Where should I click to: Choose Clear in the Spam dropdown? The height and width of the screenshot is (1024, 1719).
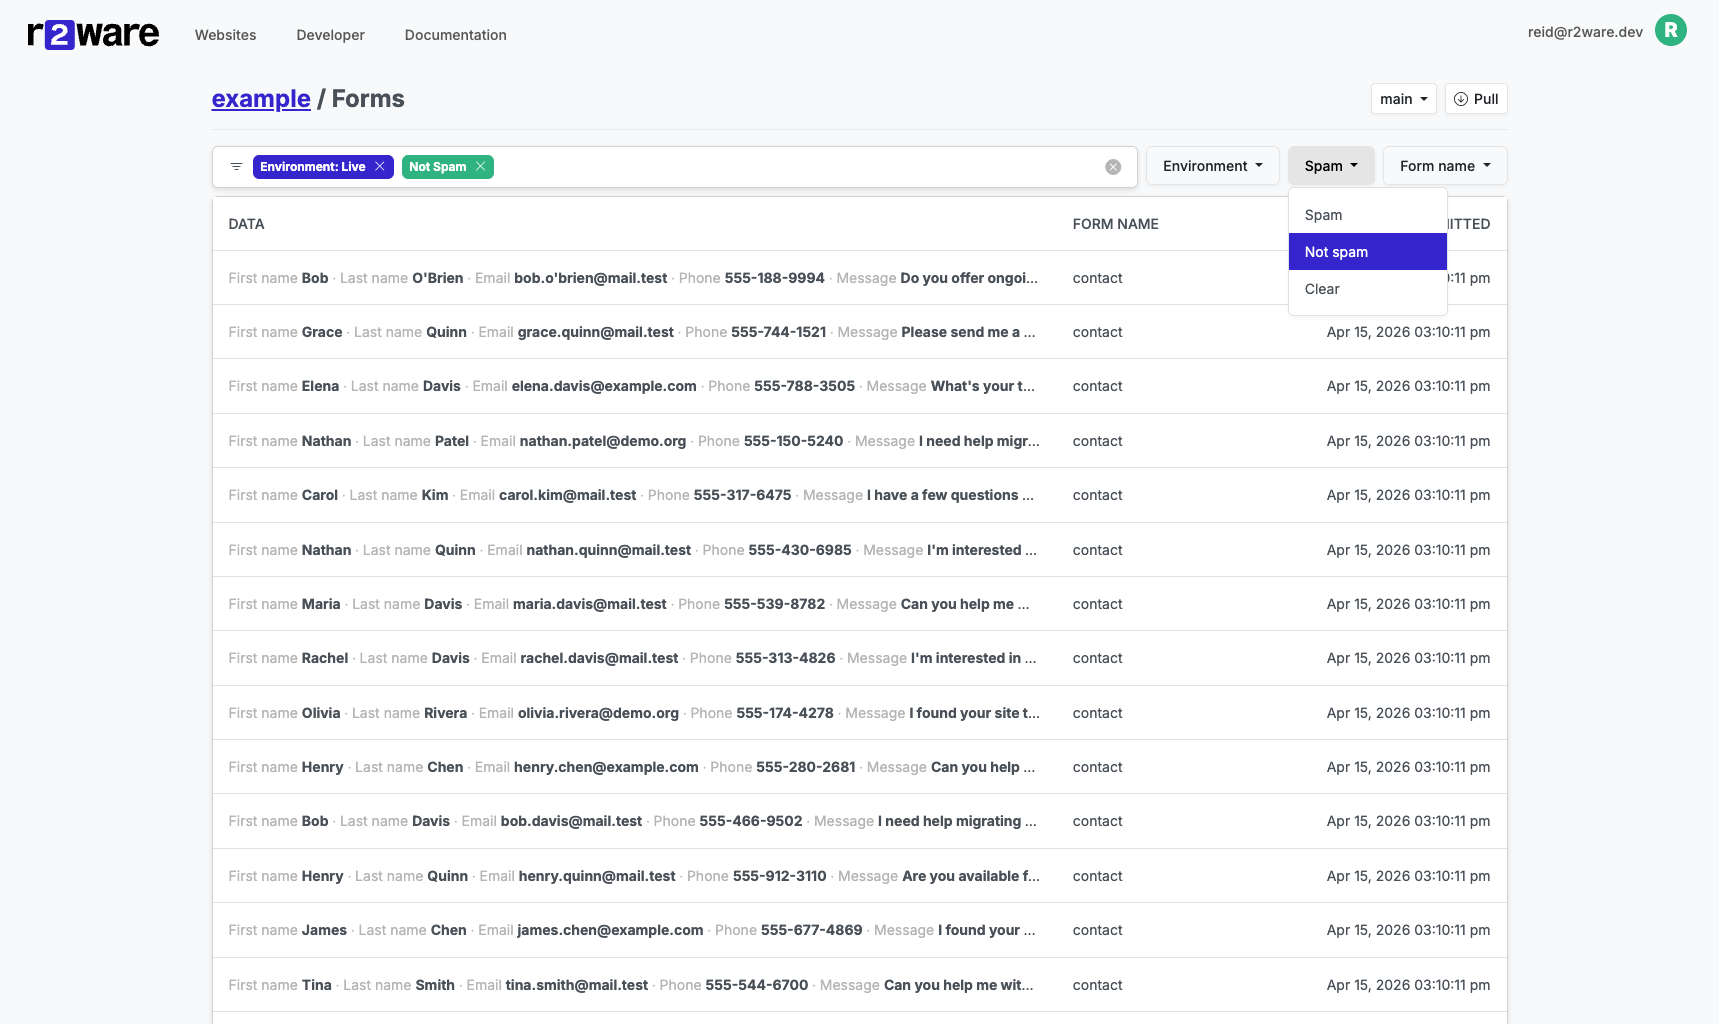click(1367, 289)
